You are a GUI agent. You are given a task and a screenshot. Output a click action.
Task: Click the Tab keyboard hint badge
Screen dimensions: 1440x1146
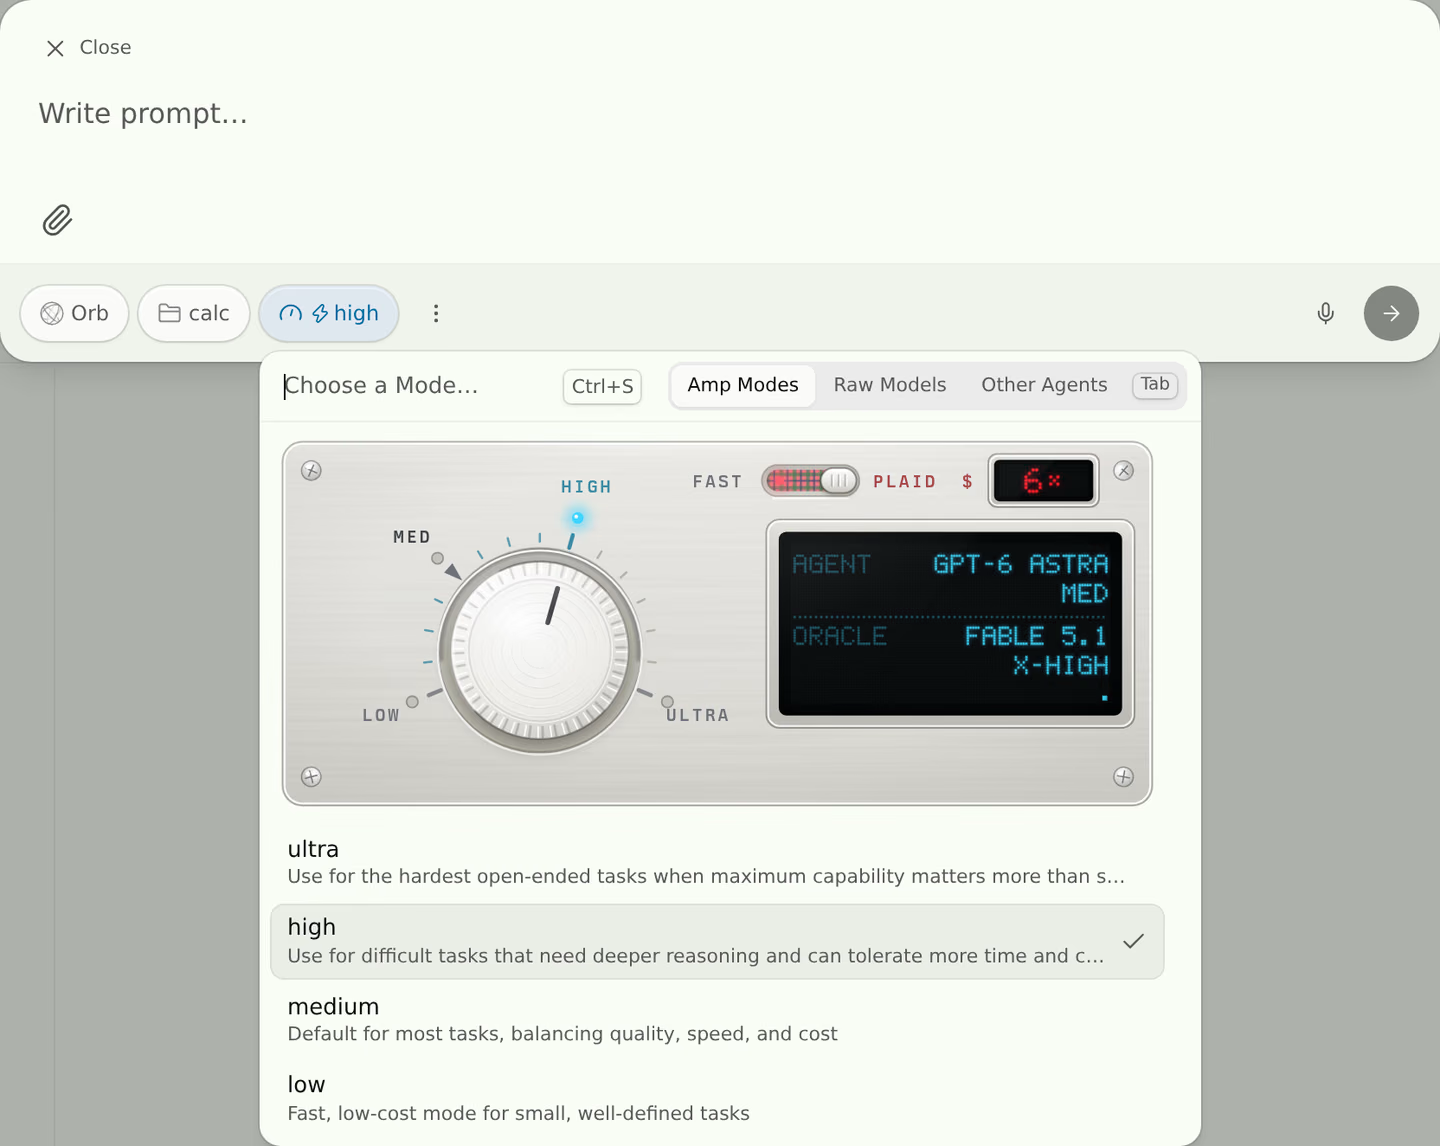(x=1155, y=384)
